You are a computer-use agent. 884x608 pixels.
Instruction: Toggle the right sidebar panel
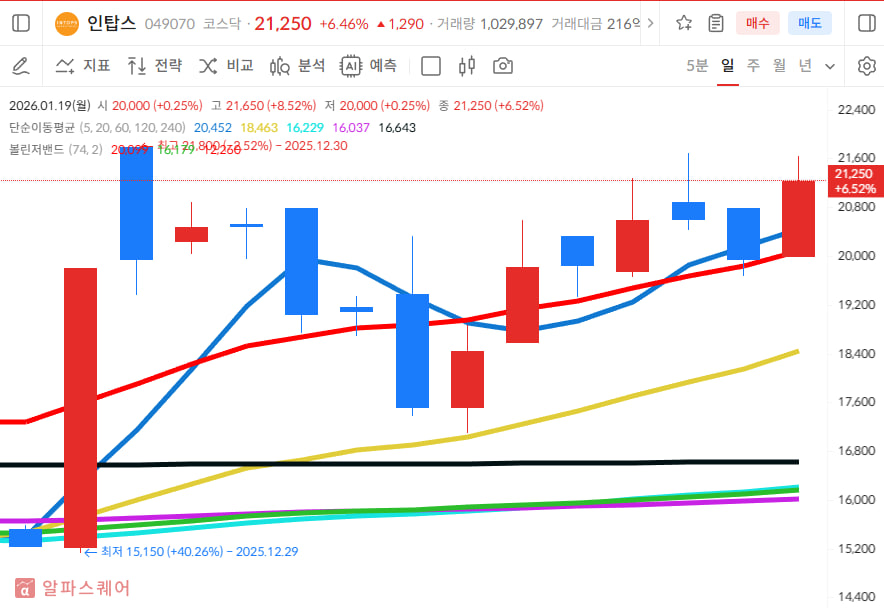pyautogui.click(x=866, y=23)
